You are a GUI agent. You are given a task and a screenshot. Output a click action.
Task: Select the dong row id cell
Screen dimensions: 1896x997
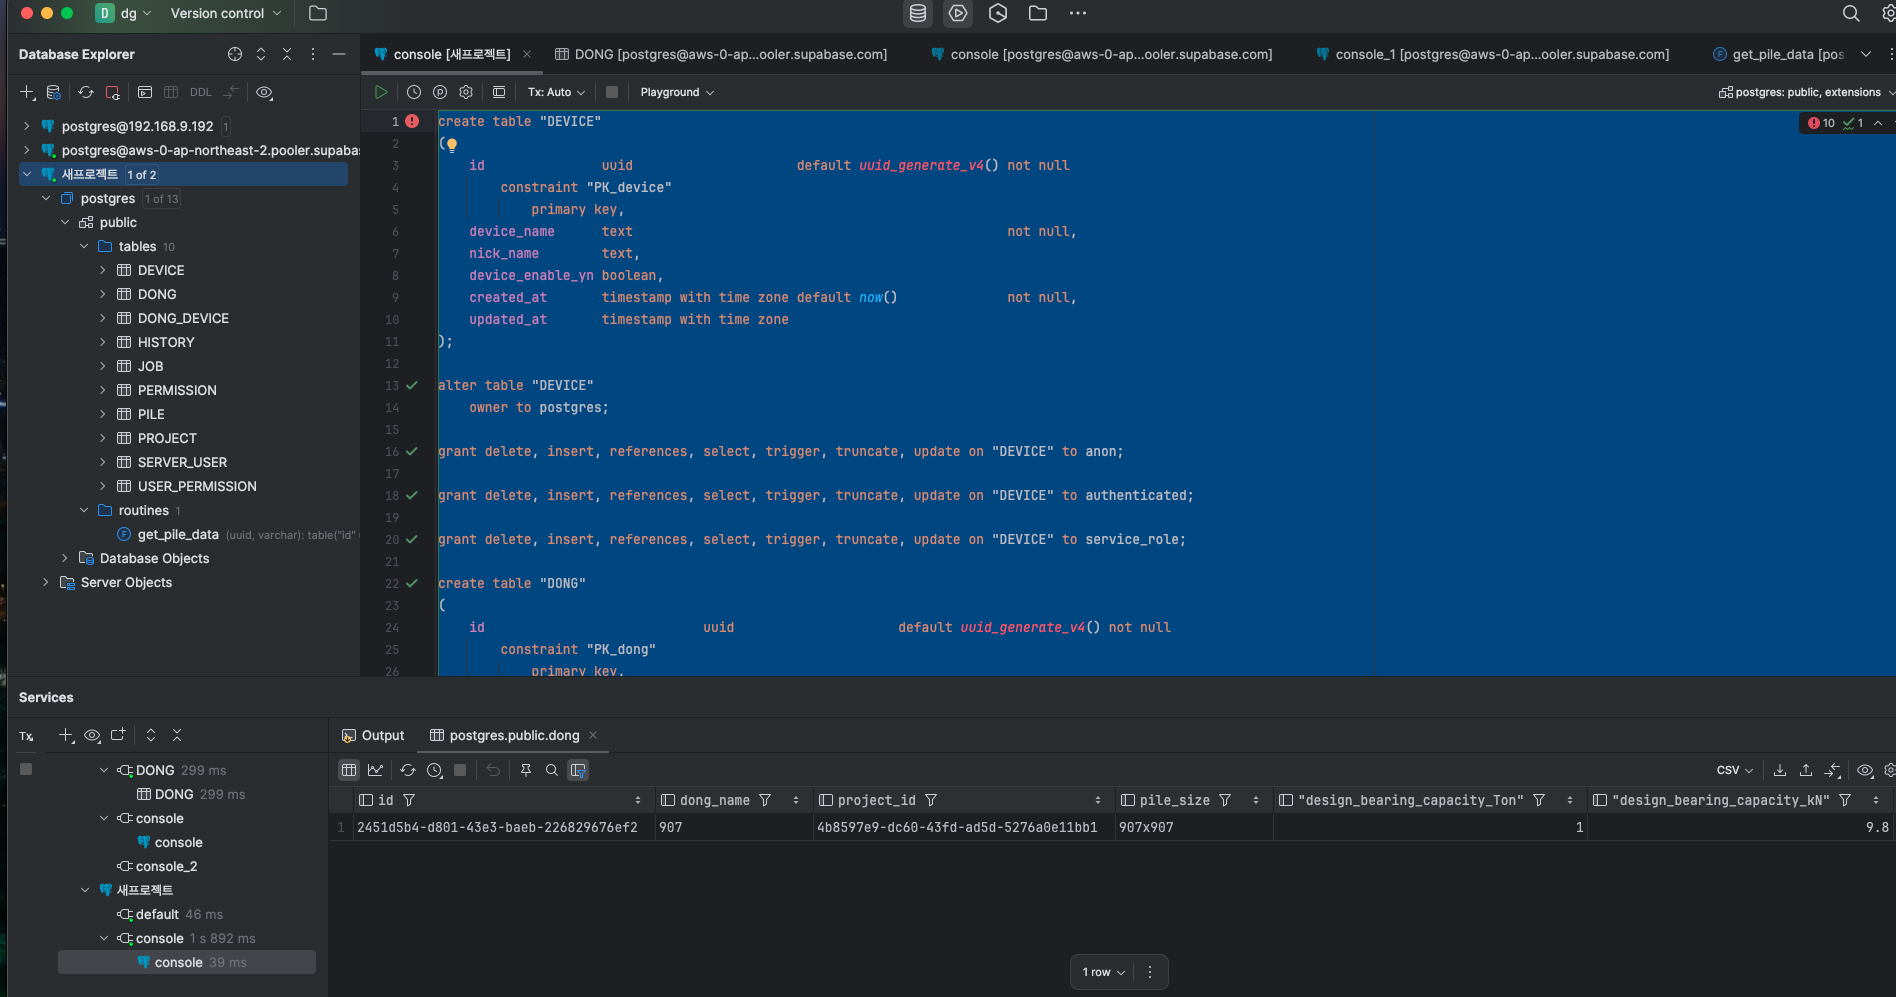coord(505,827)
